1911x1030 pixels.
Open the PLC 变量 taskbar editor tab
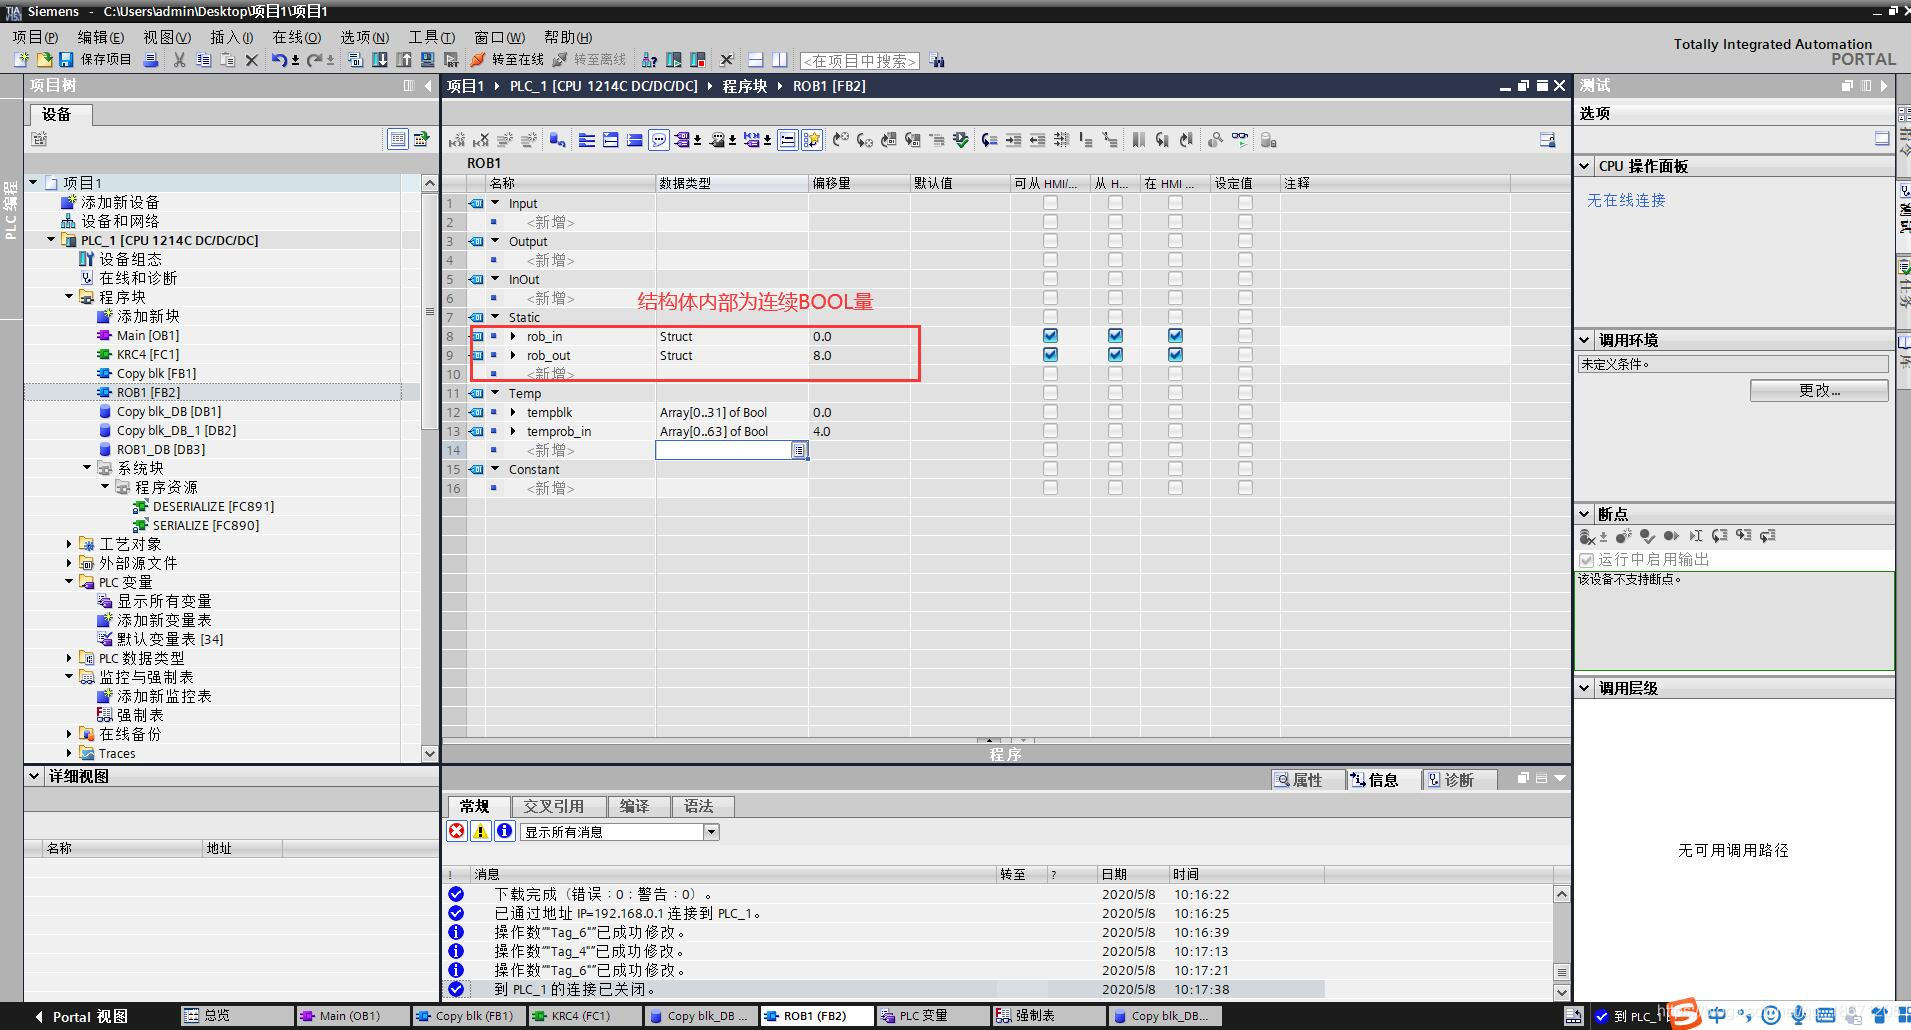click(x=933, y=1016)
